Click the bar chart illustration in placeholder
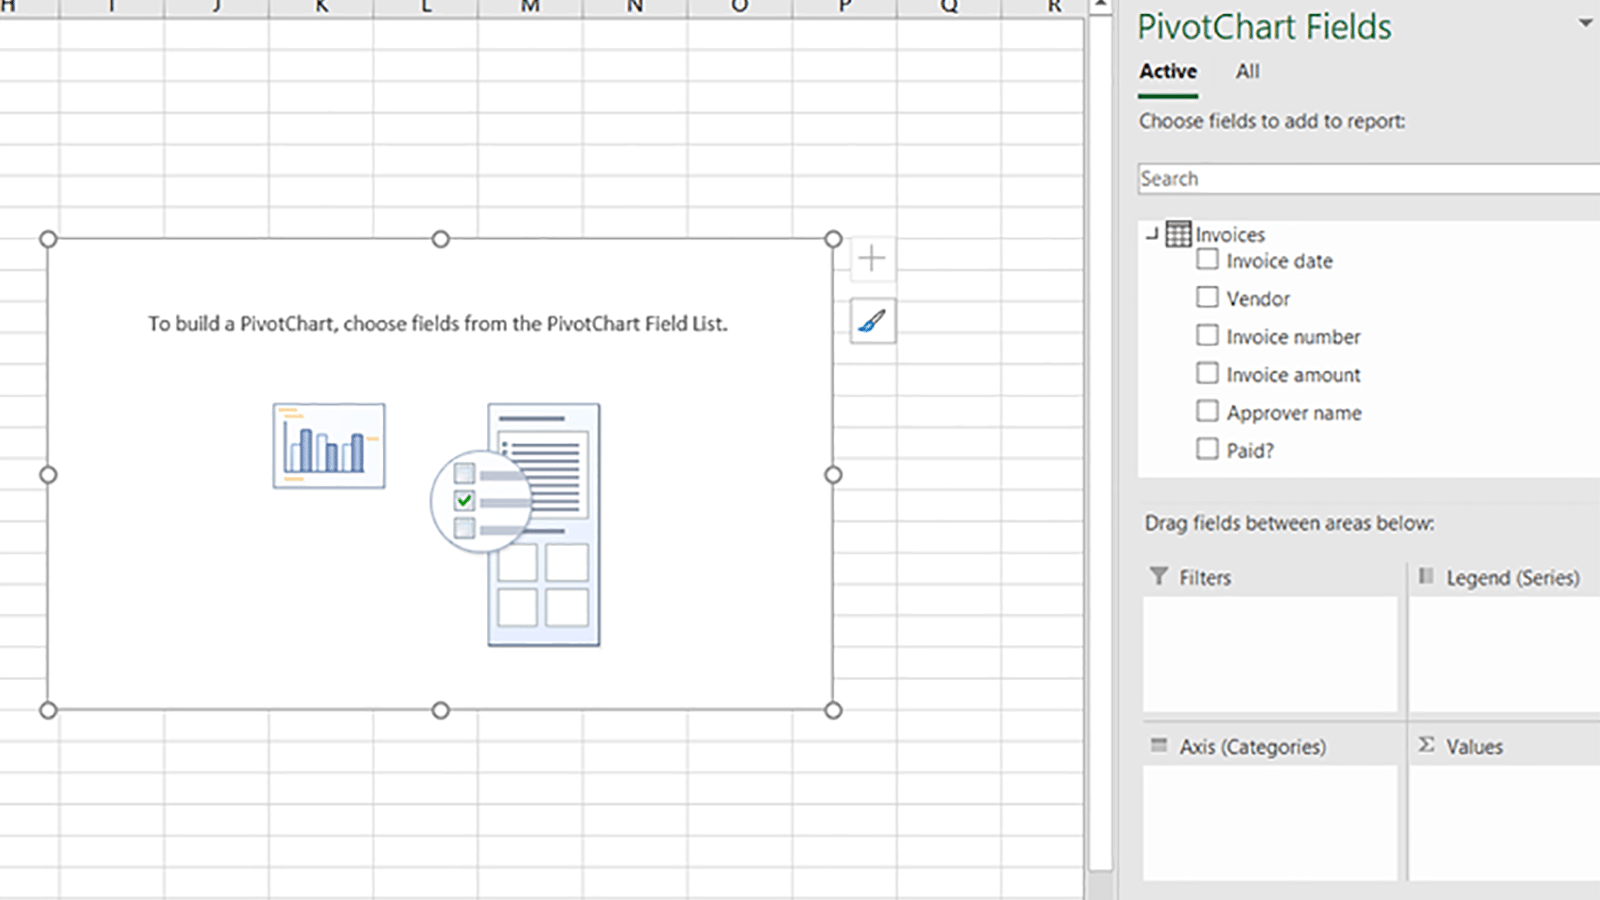 pos(329,446)
